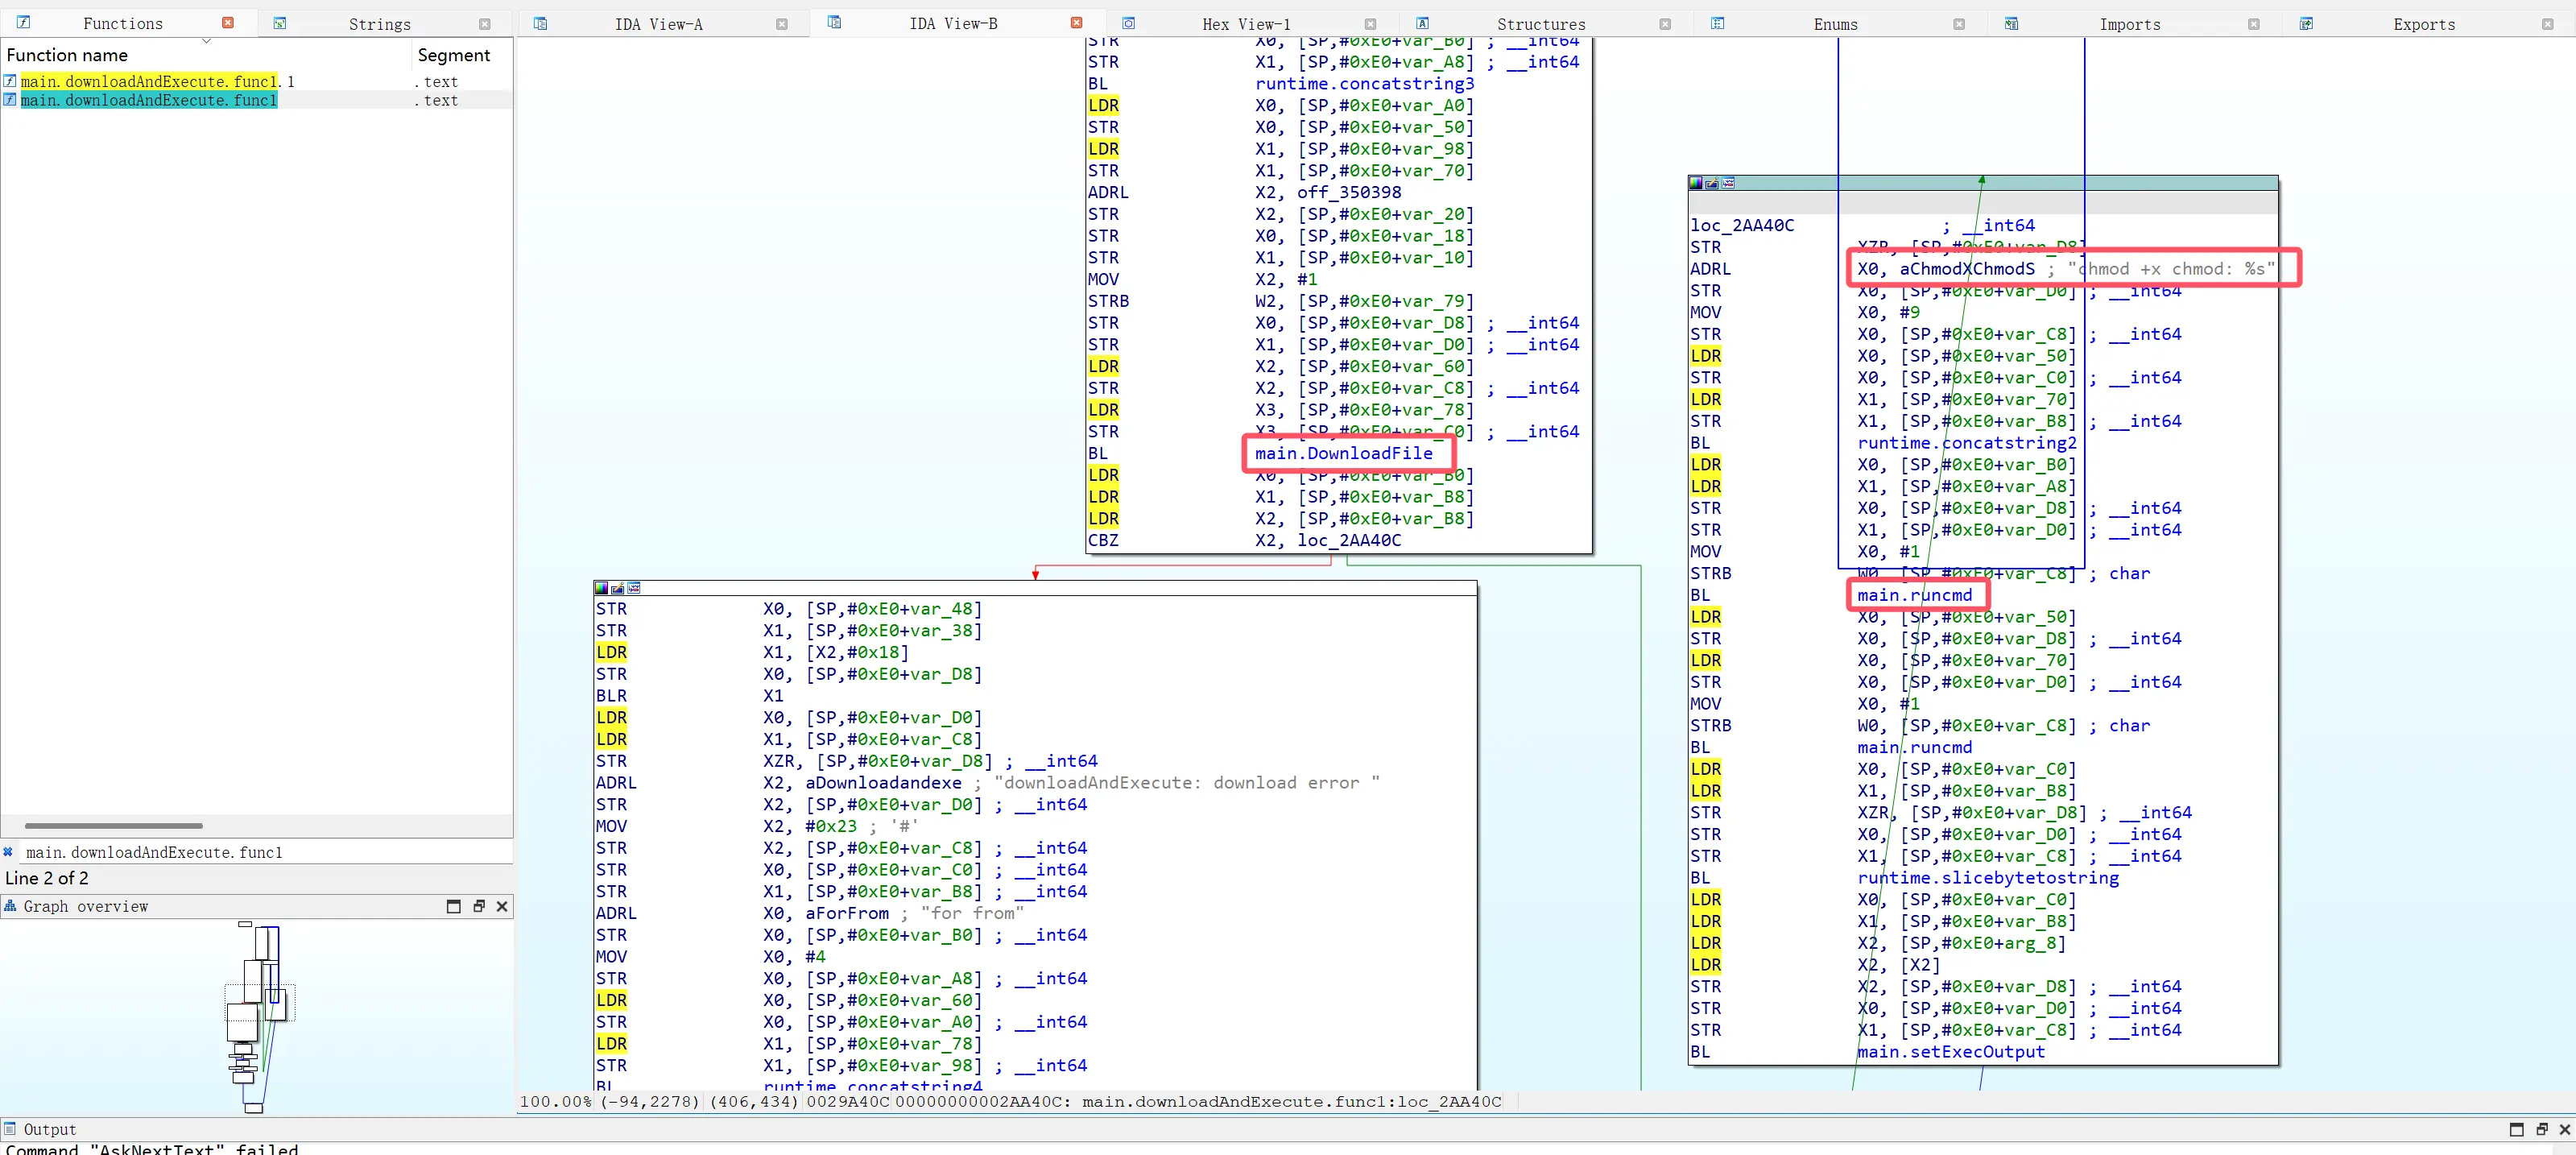Click the Strings tab icon
The width and height of the screenshot is (2576, 1155).
click(x=280, y=23)
